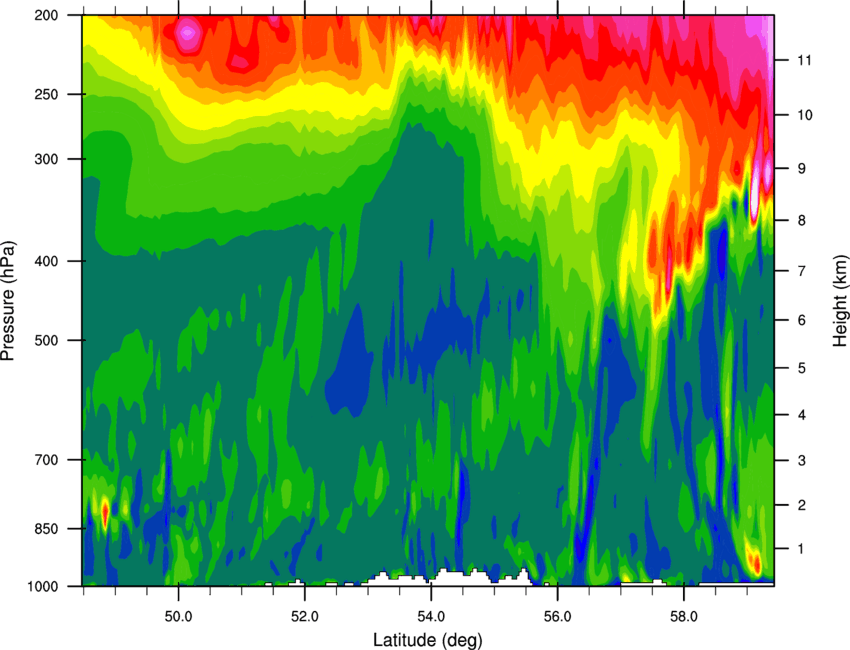The width and height of the screenshot is (850, 650).
Task: Select the 700 pressure tick label
Action: click(46, 460)
